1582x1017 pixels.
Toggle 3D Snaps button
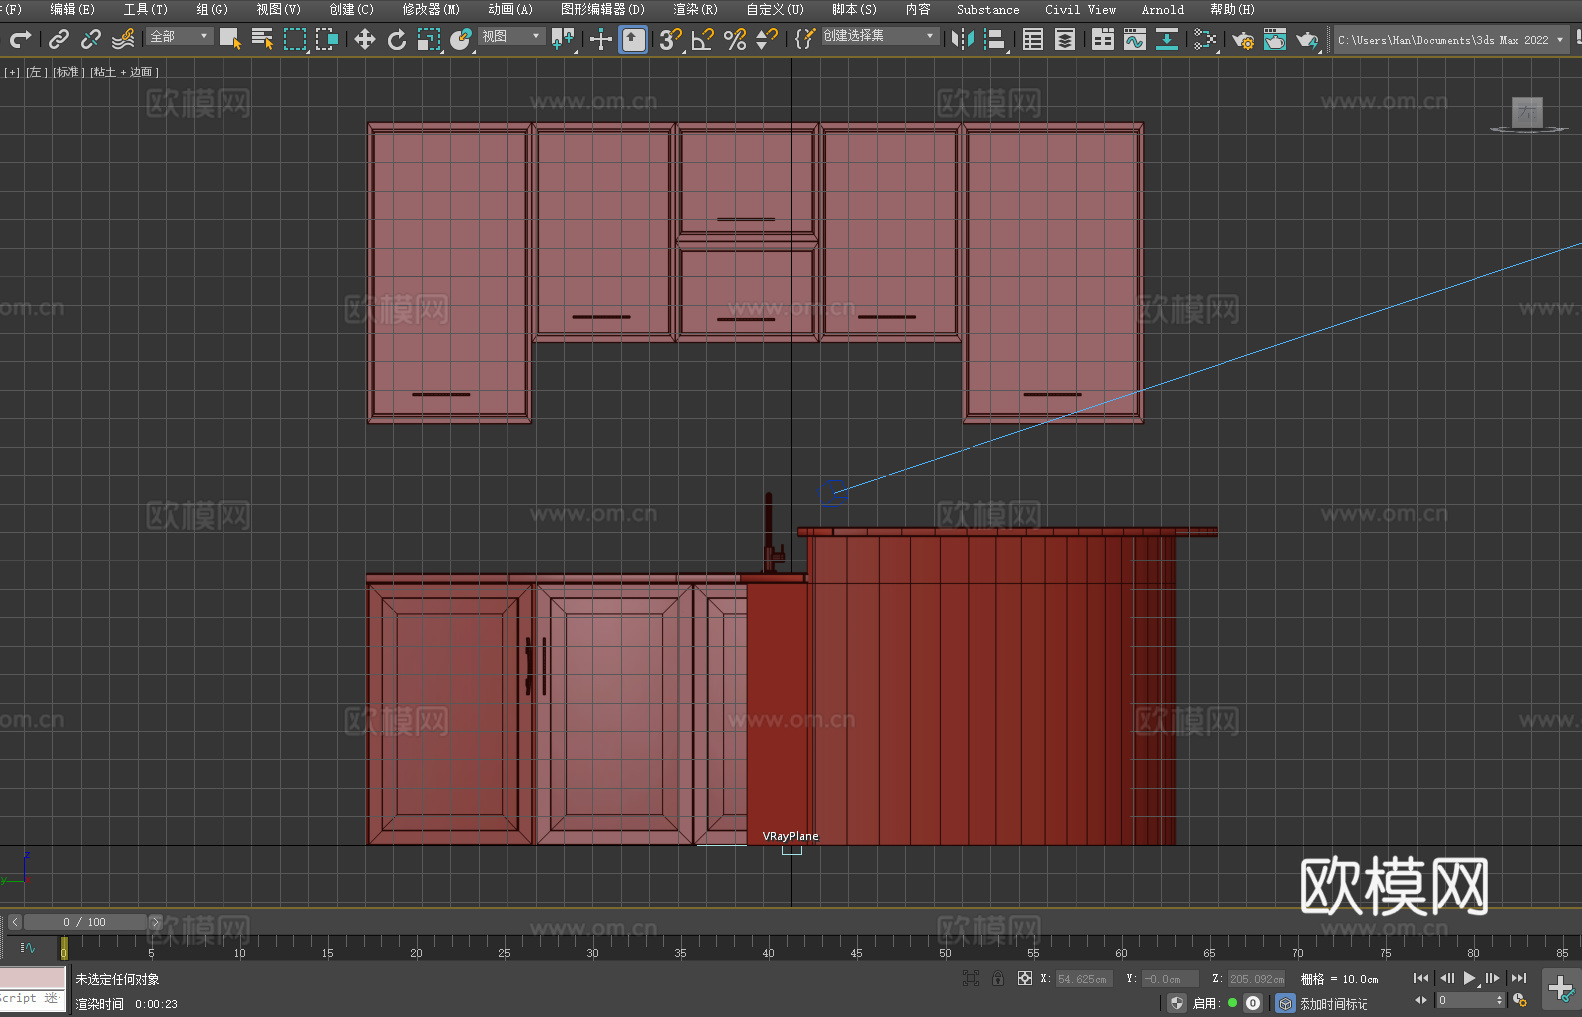670,39
